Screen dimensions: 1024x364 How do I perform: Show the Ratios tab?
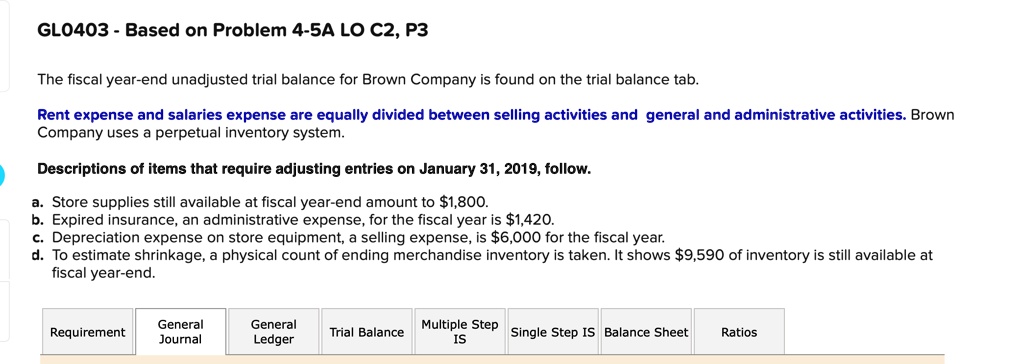(x=739, y=332)
